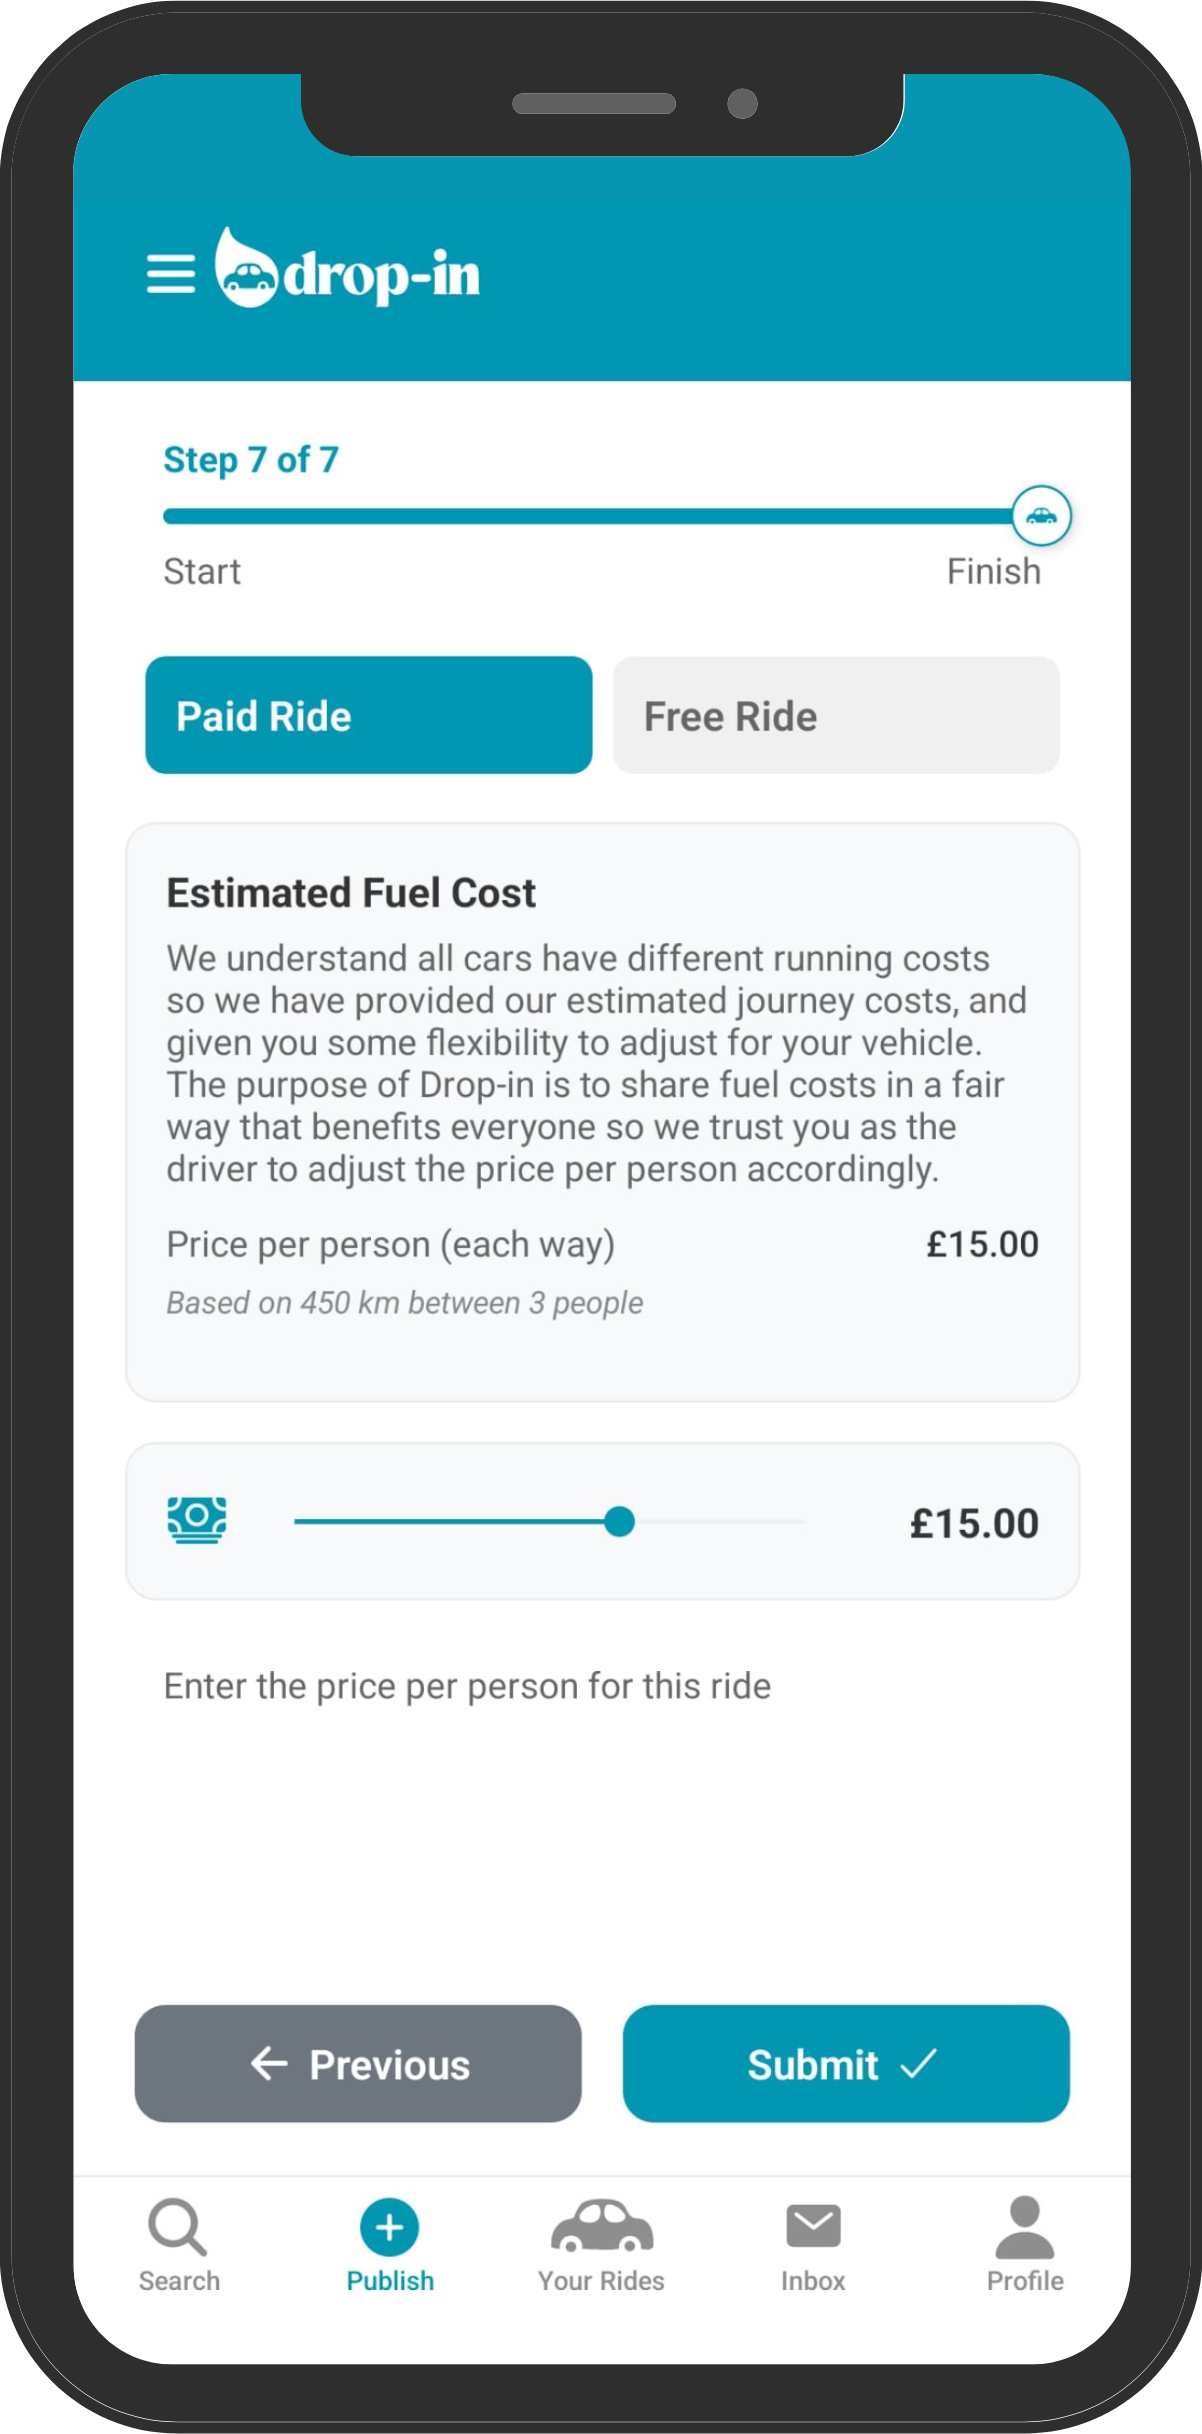Click the Step 7 of 7 label

[251, 460]
